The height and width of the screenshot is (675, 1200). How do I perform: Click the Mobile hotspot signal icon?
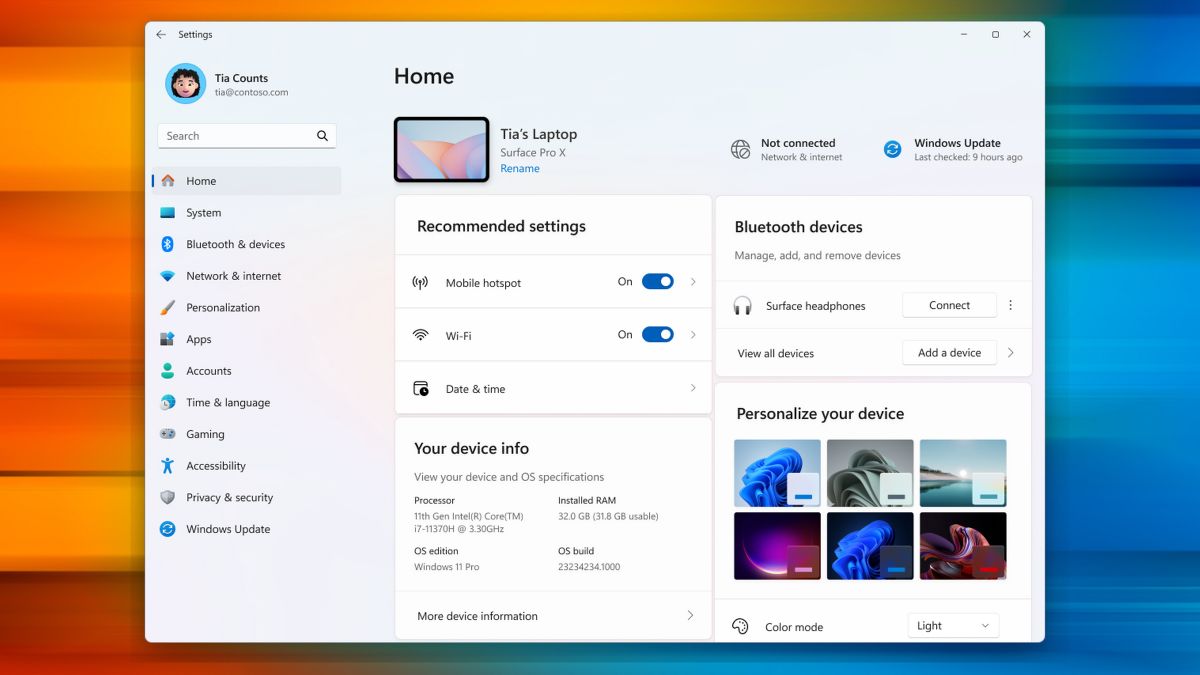[x=421, y=282]
